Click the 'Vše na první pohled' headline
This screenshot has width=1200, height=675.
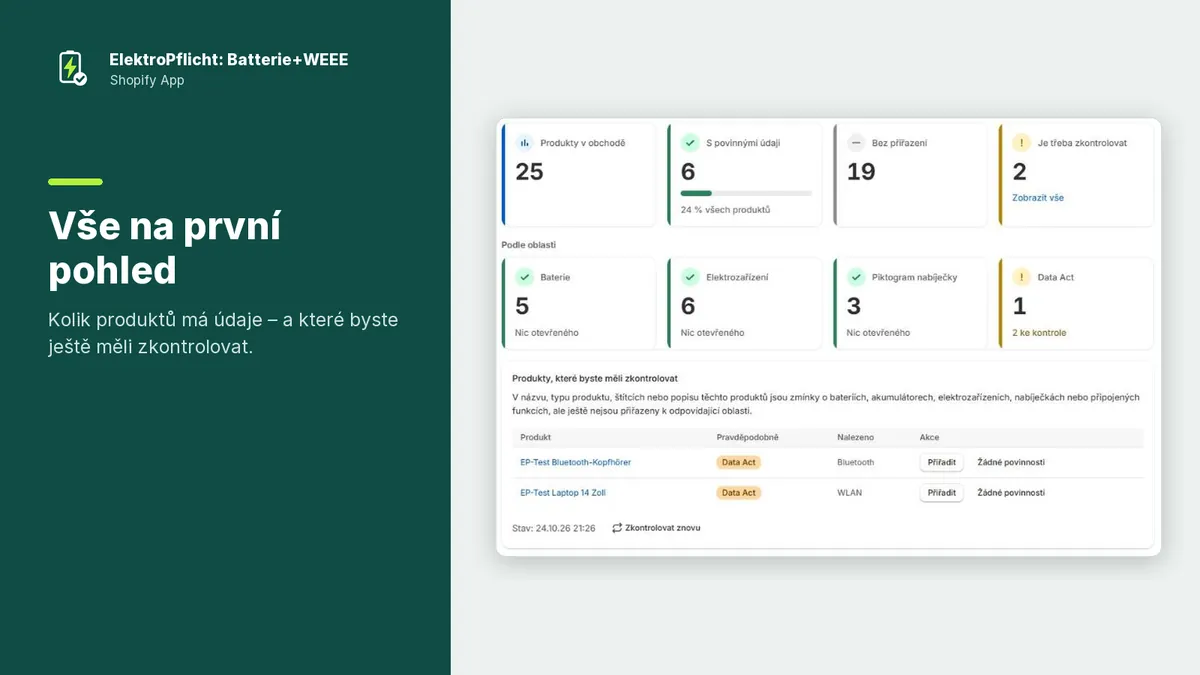click(164, 249)
